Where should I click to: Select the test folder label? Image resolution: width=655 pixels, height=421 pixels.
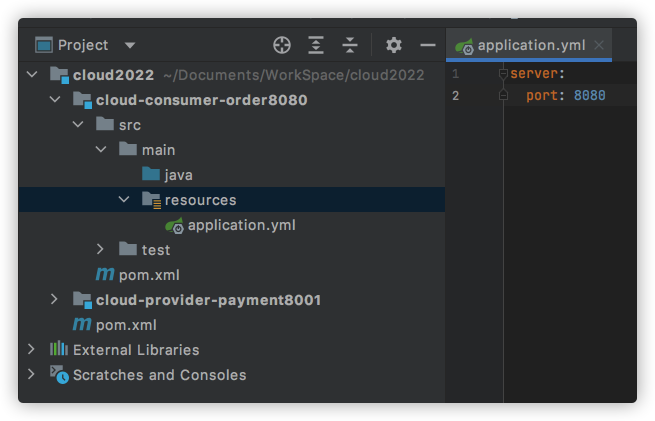pos(156,250)
